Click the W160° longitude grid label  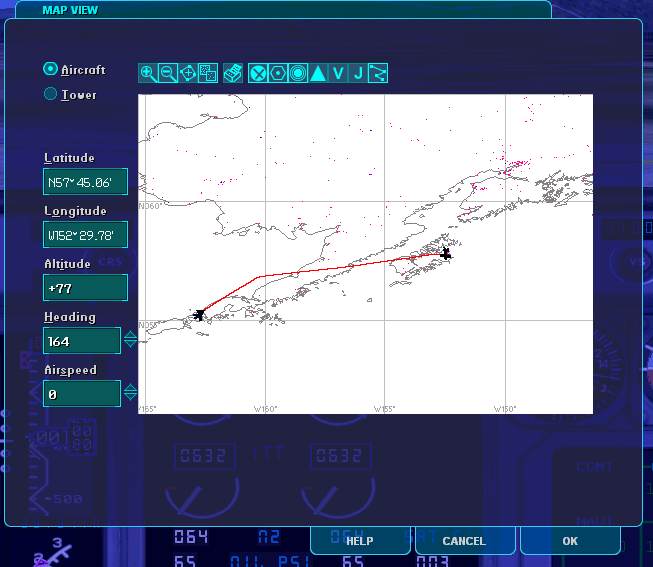(265, 409)
